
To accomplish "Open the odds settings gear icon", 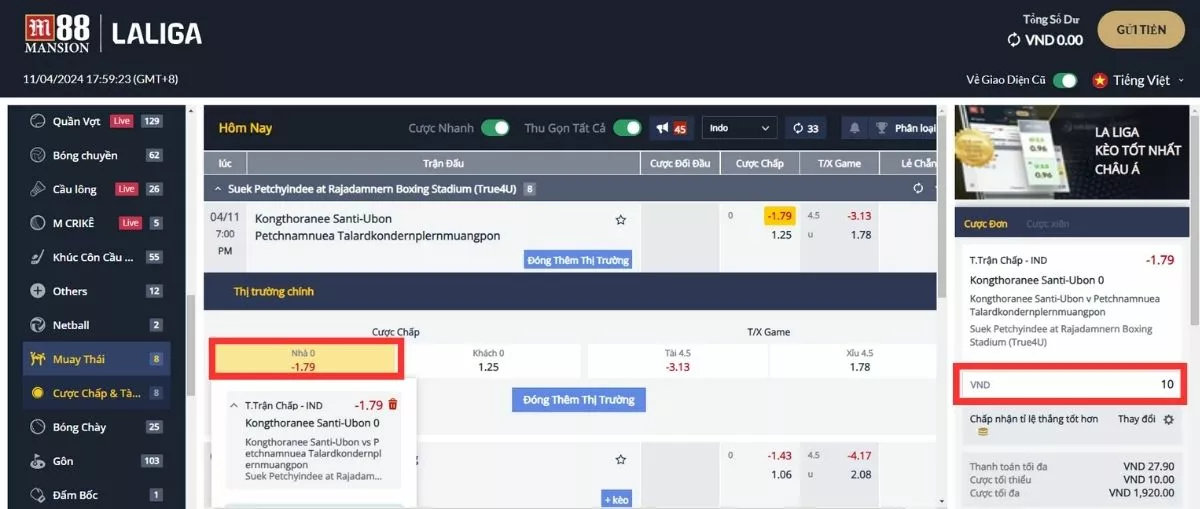I will tap(1168, 419).
